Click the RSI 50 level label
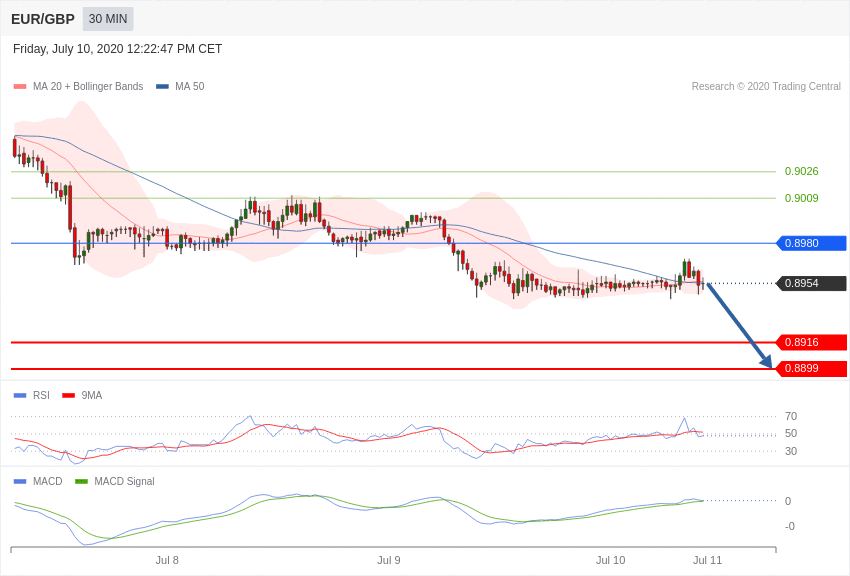 tap(791, 433)
